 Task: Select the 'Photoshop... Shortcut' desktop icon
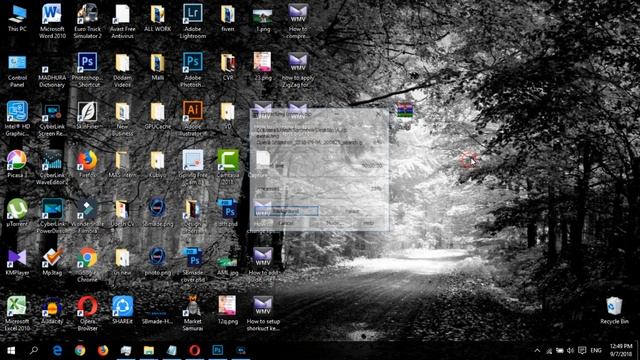point(87,70)
